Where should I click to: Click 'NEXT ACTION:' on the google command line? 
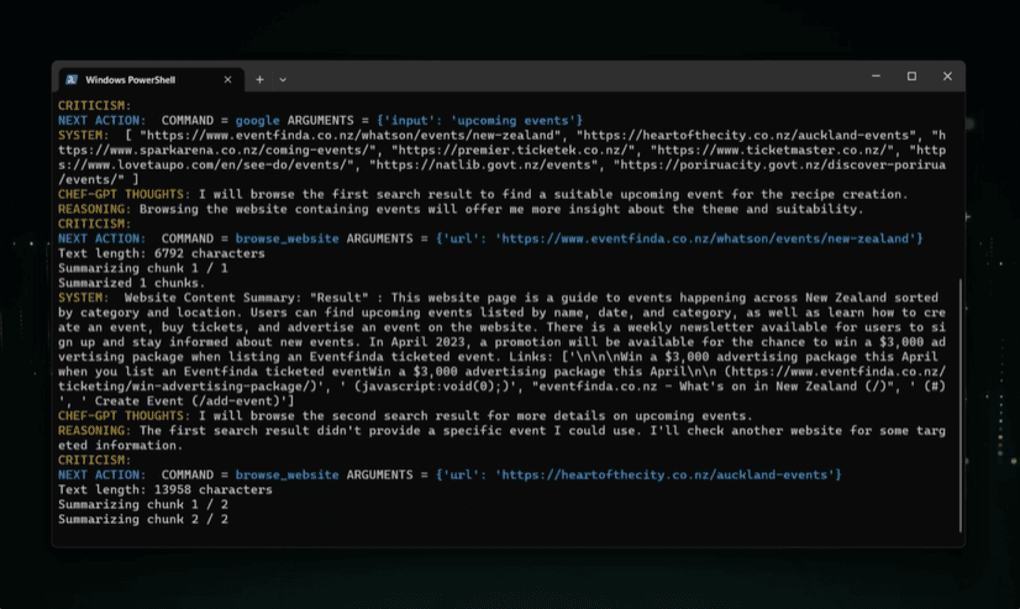(x=101, y=120)
